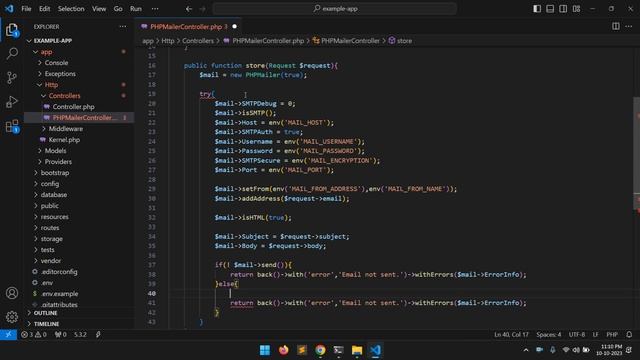The width and height of the screenshot is (640, 360).
Task: Expand the Middleware folder
Action: point(66,129)
